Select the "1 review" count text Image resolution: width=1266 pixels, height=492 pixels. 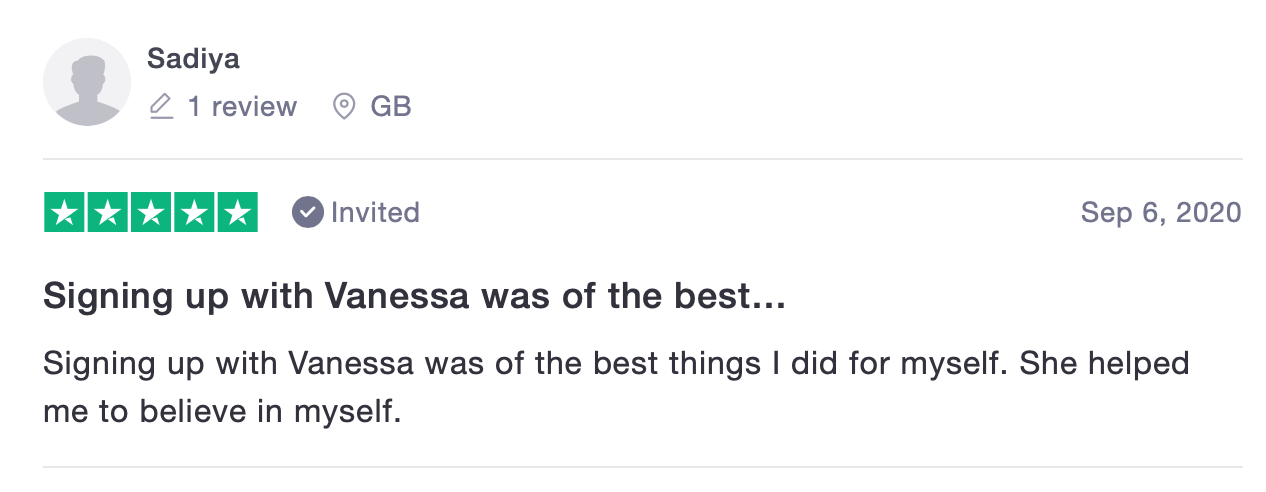(x=242, y=106)
